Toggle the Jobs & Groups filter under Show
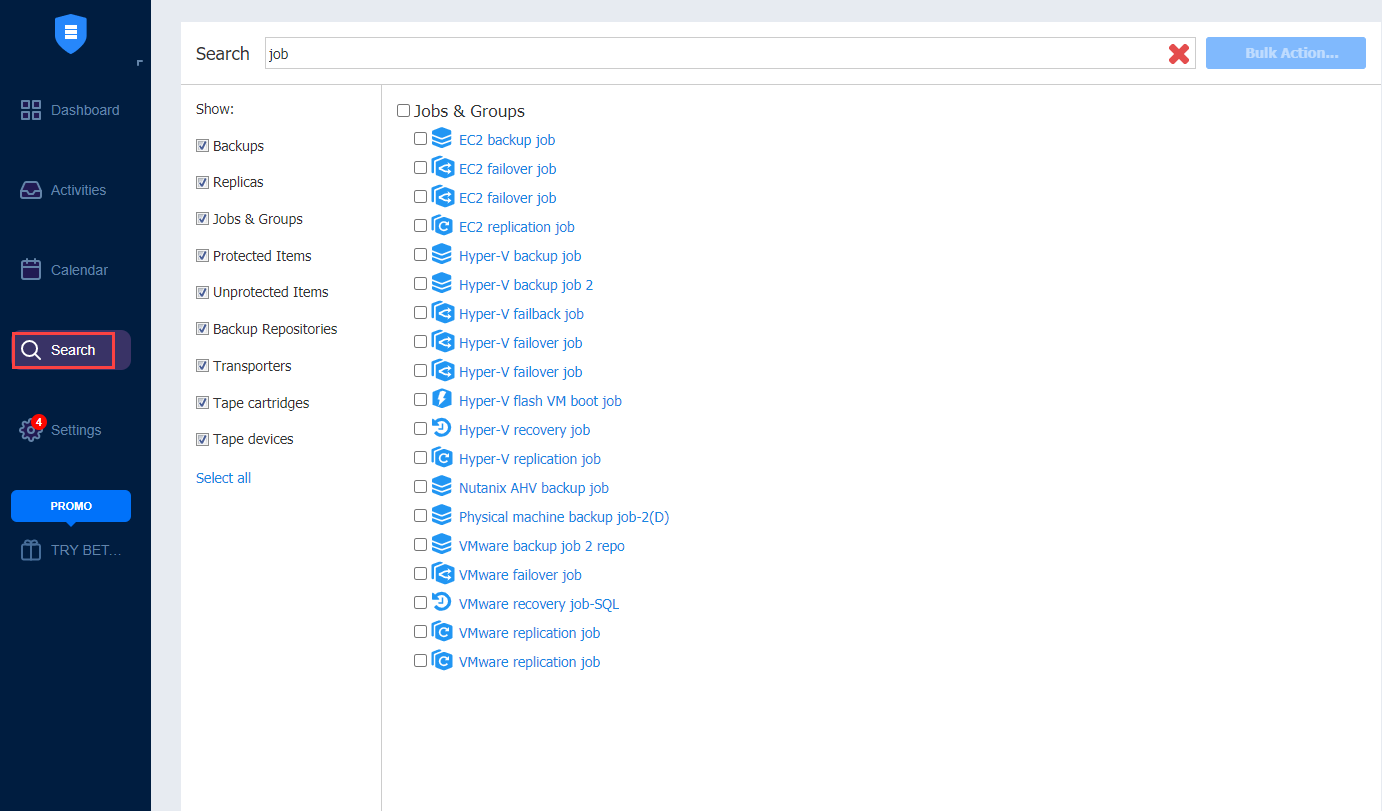This screenshot has height=811, width=1382. pos(203,219)
